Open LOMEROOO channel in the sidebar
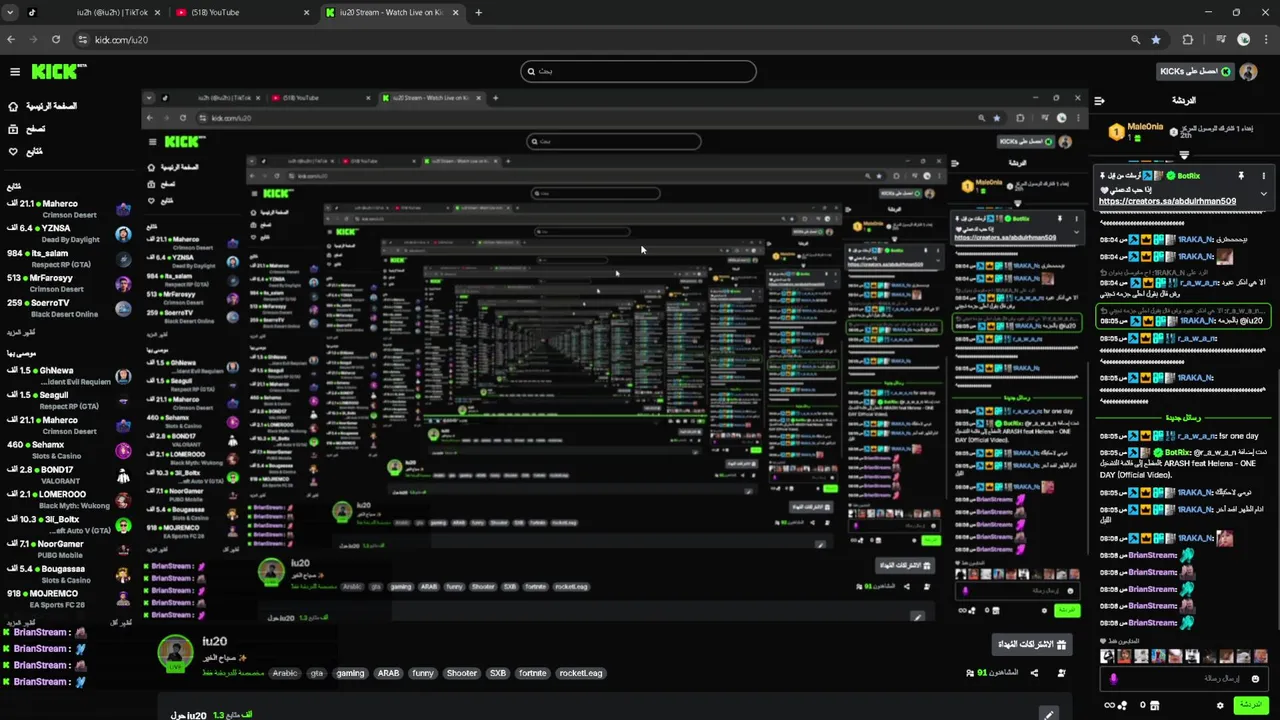Image resolution: width=1280 pixels, height=720 pixels. 68,500
